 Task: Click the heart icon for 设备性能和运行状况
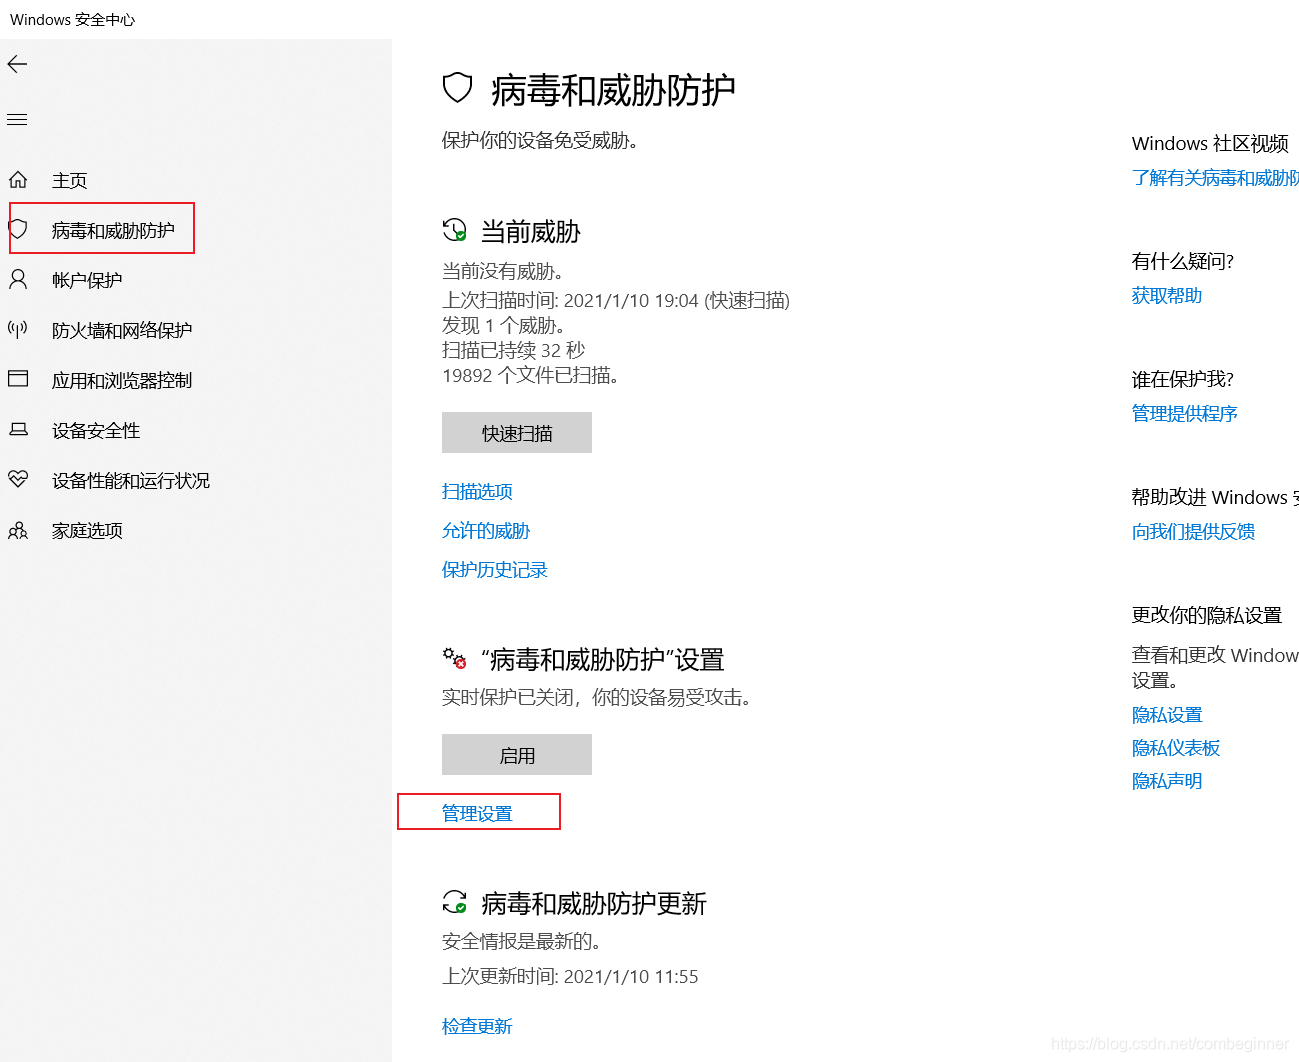(18, 479)
